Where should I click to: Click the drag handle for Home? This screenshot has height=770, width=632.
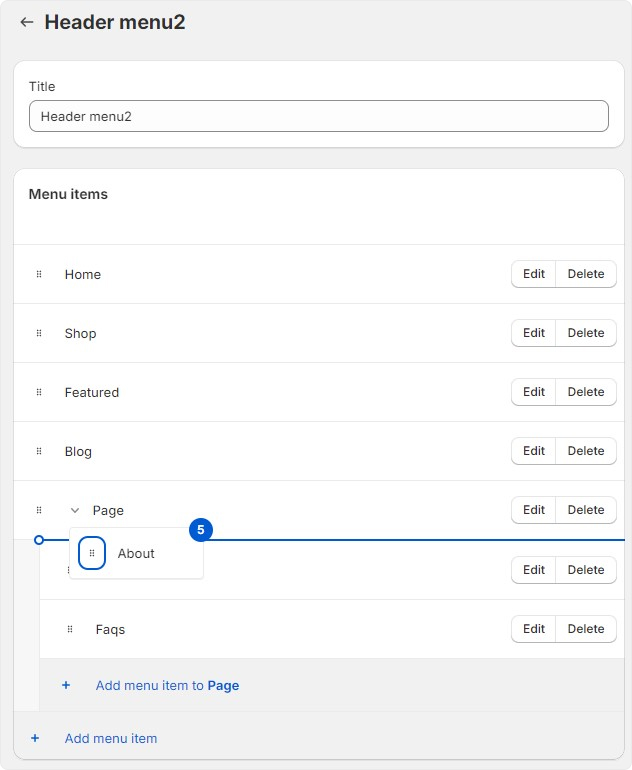pyautogui.click(x=39, y=274)
